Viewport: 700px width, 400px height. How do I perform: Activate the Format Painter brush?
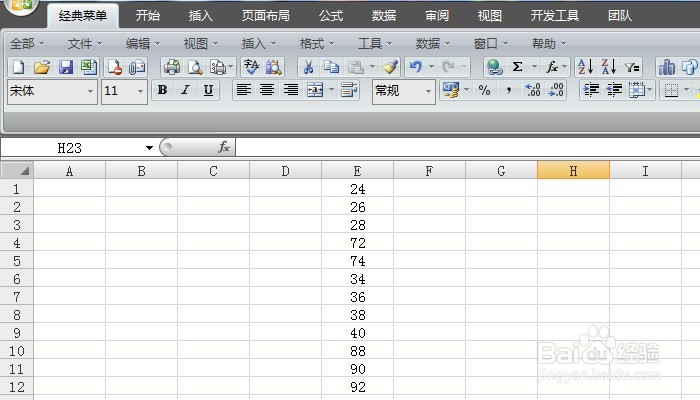390,67
